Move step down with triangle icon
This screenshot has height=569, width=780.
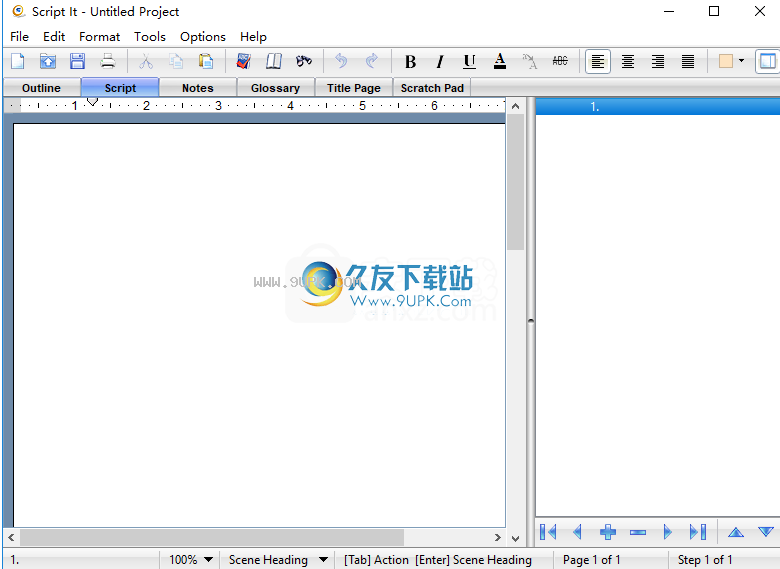click(x=766, y=532)
